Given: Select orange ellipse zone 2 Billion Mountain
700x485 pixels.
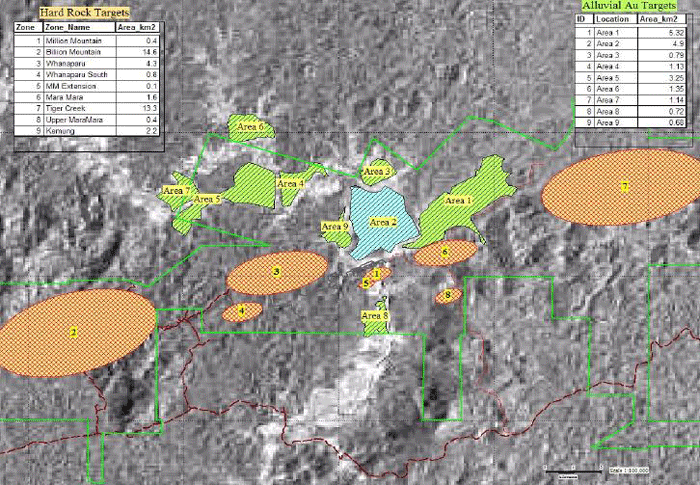Looking at the screenshot, I should (x=74, y=329).
